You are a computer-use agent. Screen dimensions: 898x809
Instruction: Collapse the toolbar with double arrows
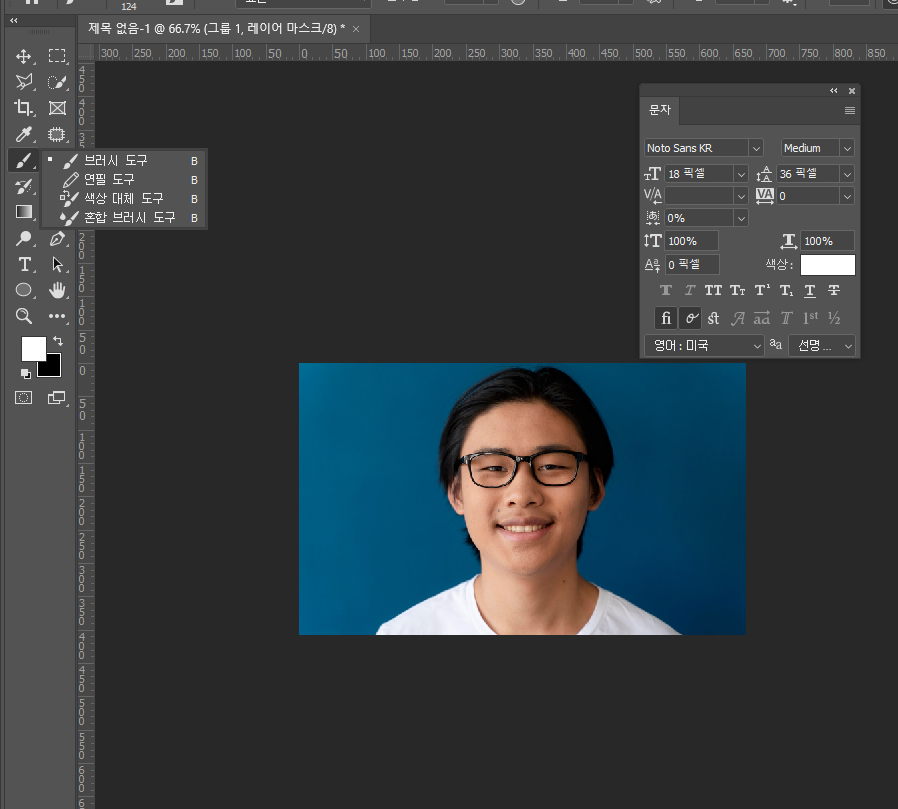pos(14,21)
